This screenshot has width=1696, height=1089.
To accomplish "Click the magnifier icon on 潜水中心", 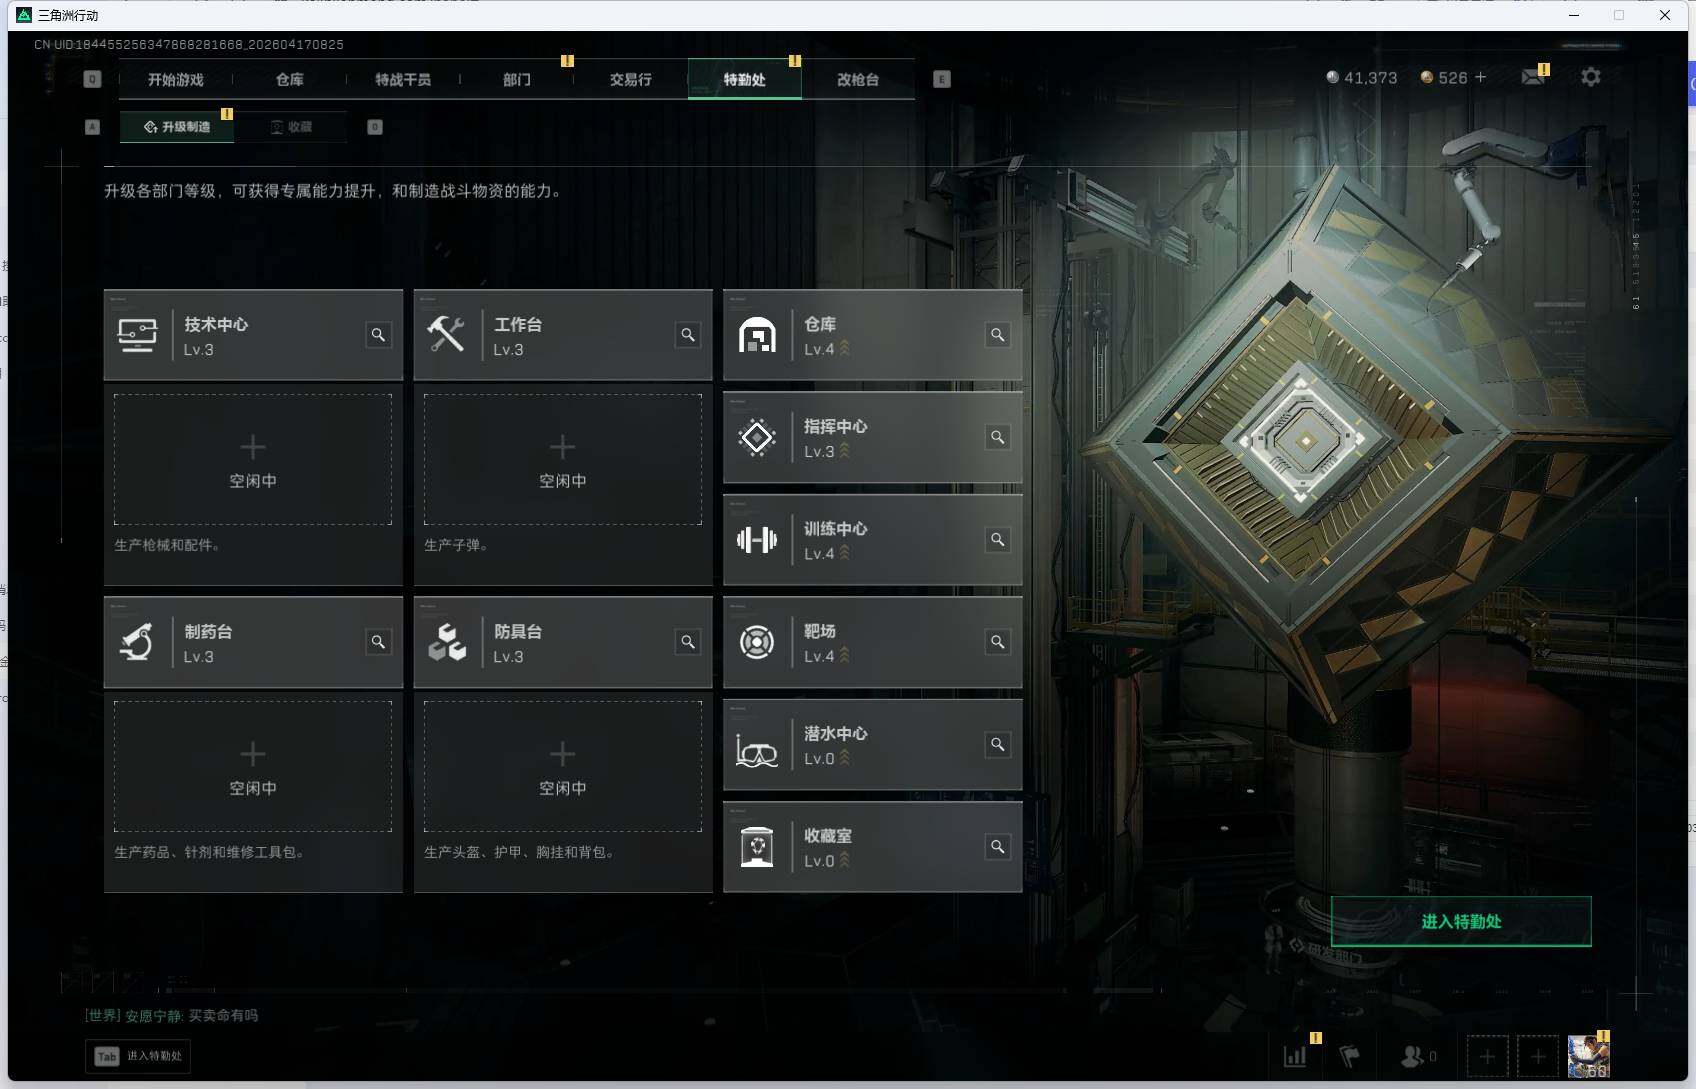I will (998, 744).
